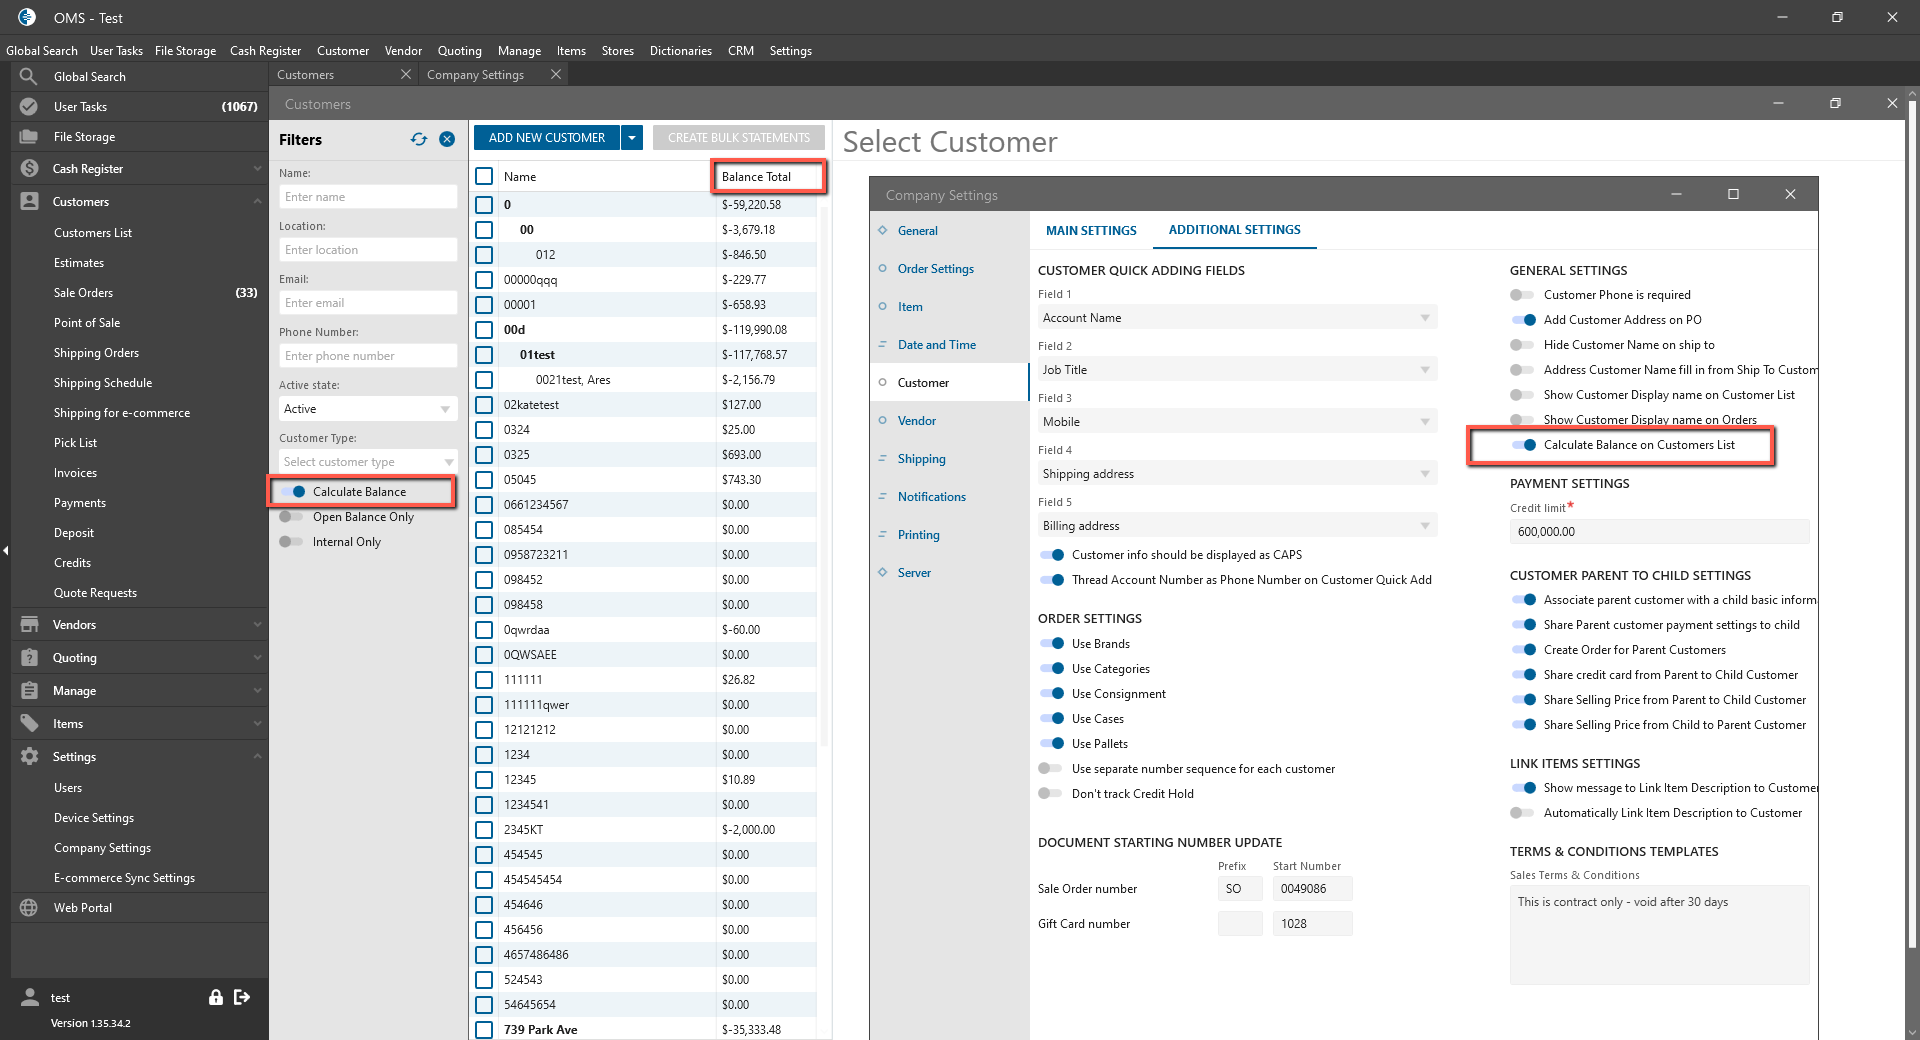Screen dimensions: 1920x1040
Task: Switch to the Main Settings tab
Action: click(1091, 230)
